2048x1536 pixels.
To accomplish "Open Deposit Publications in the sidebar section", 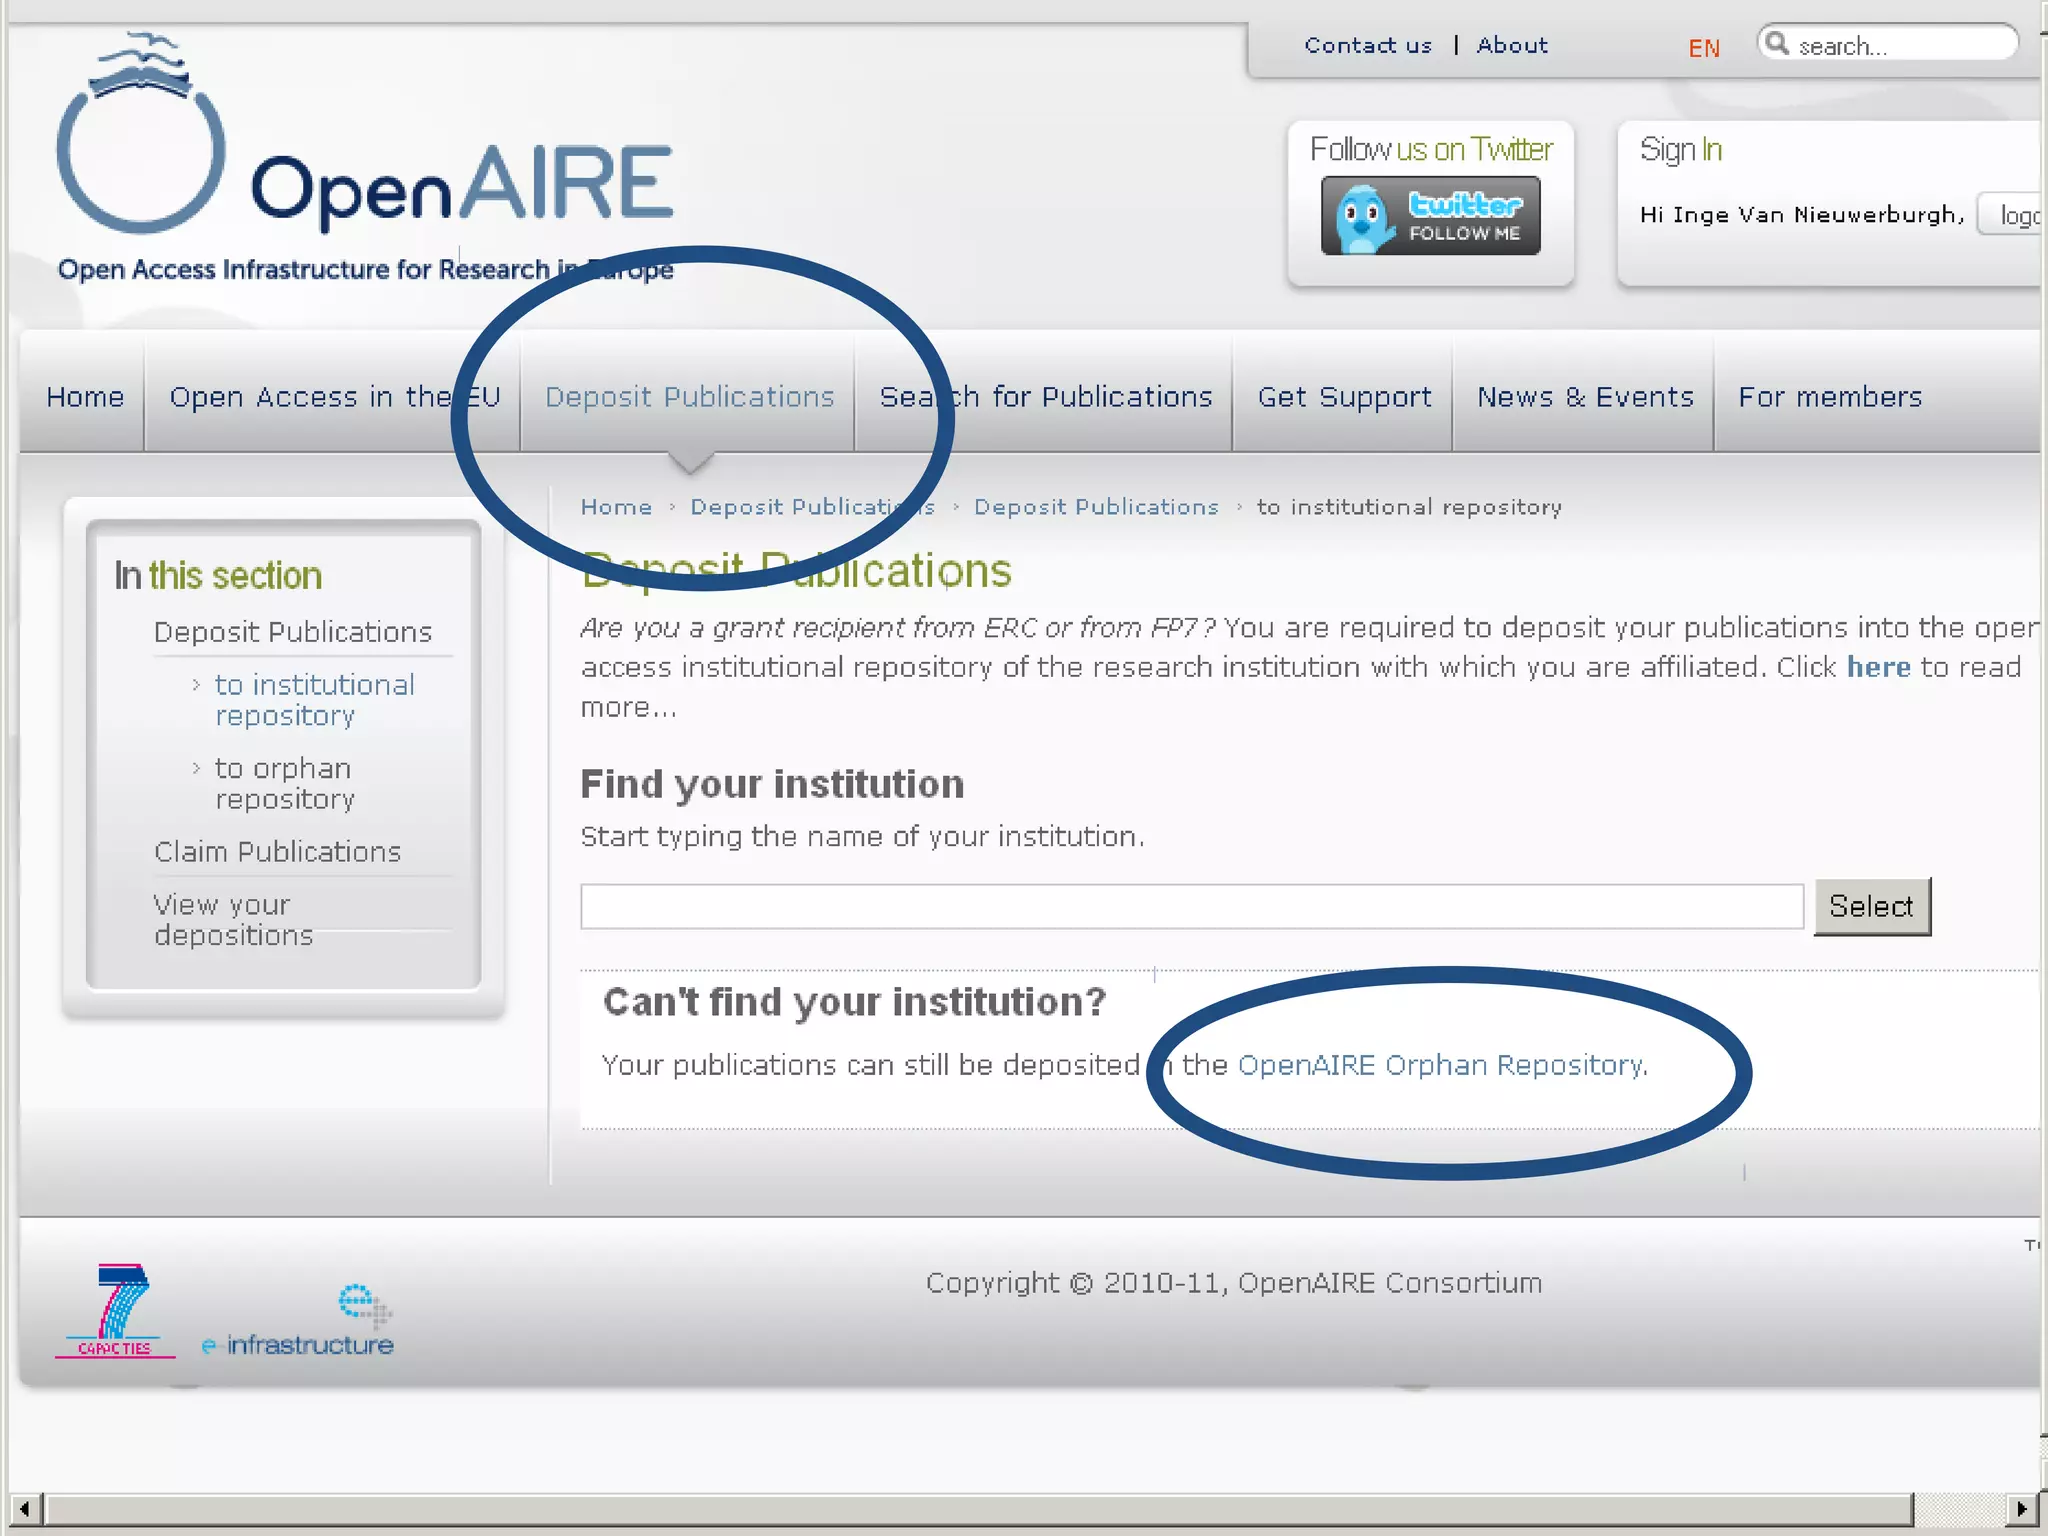I will pos(293,632).
